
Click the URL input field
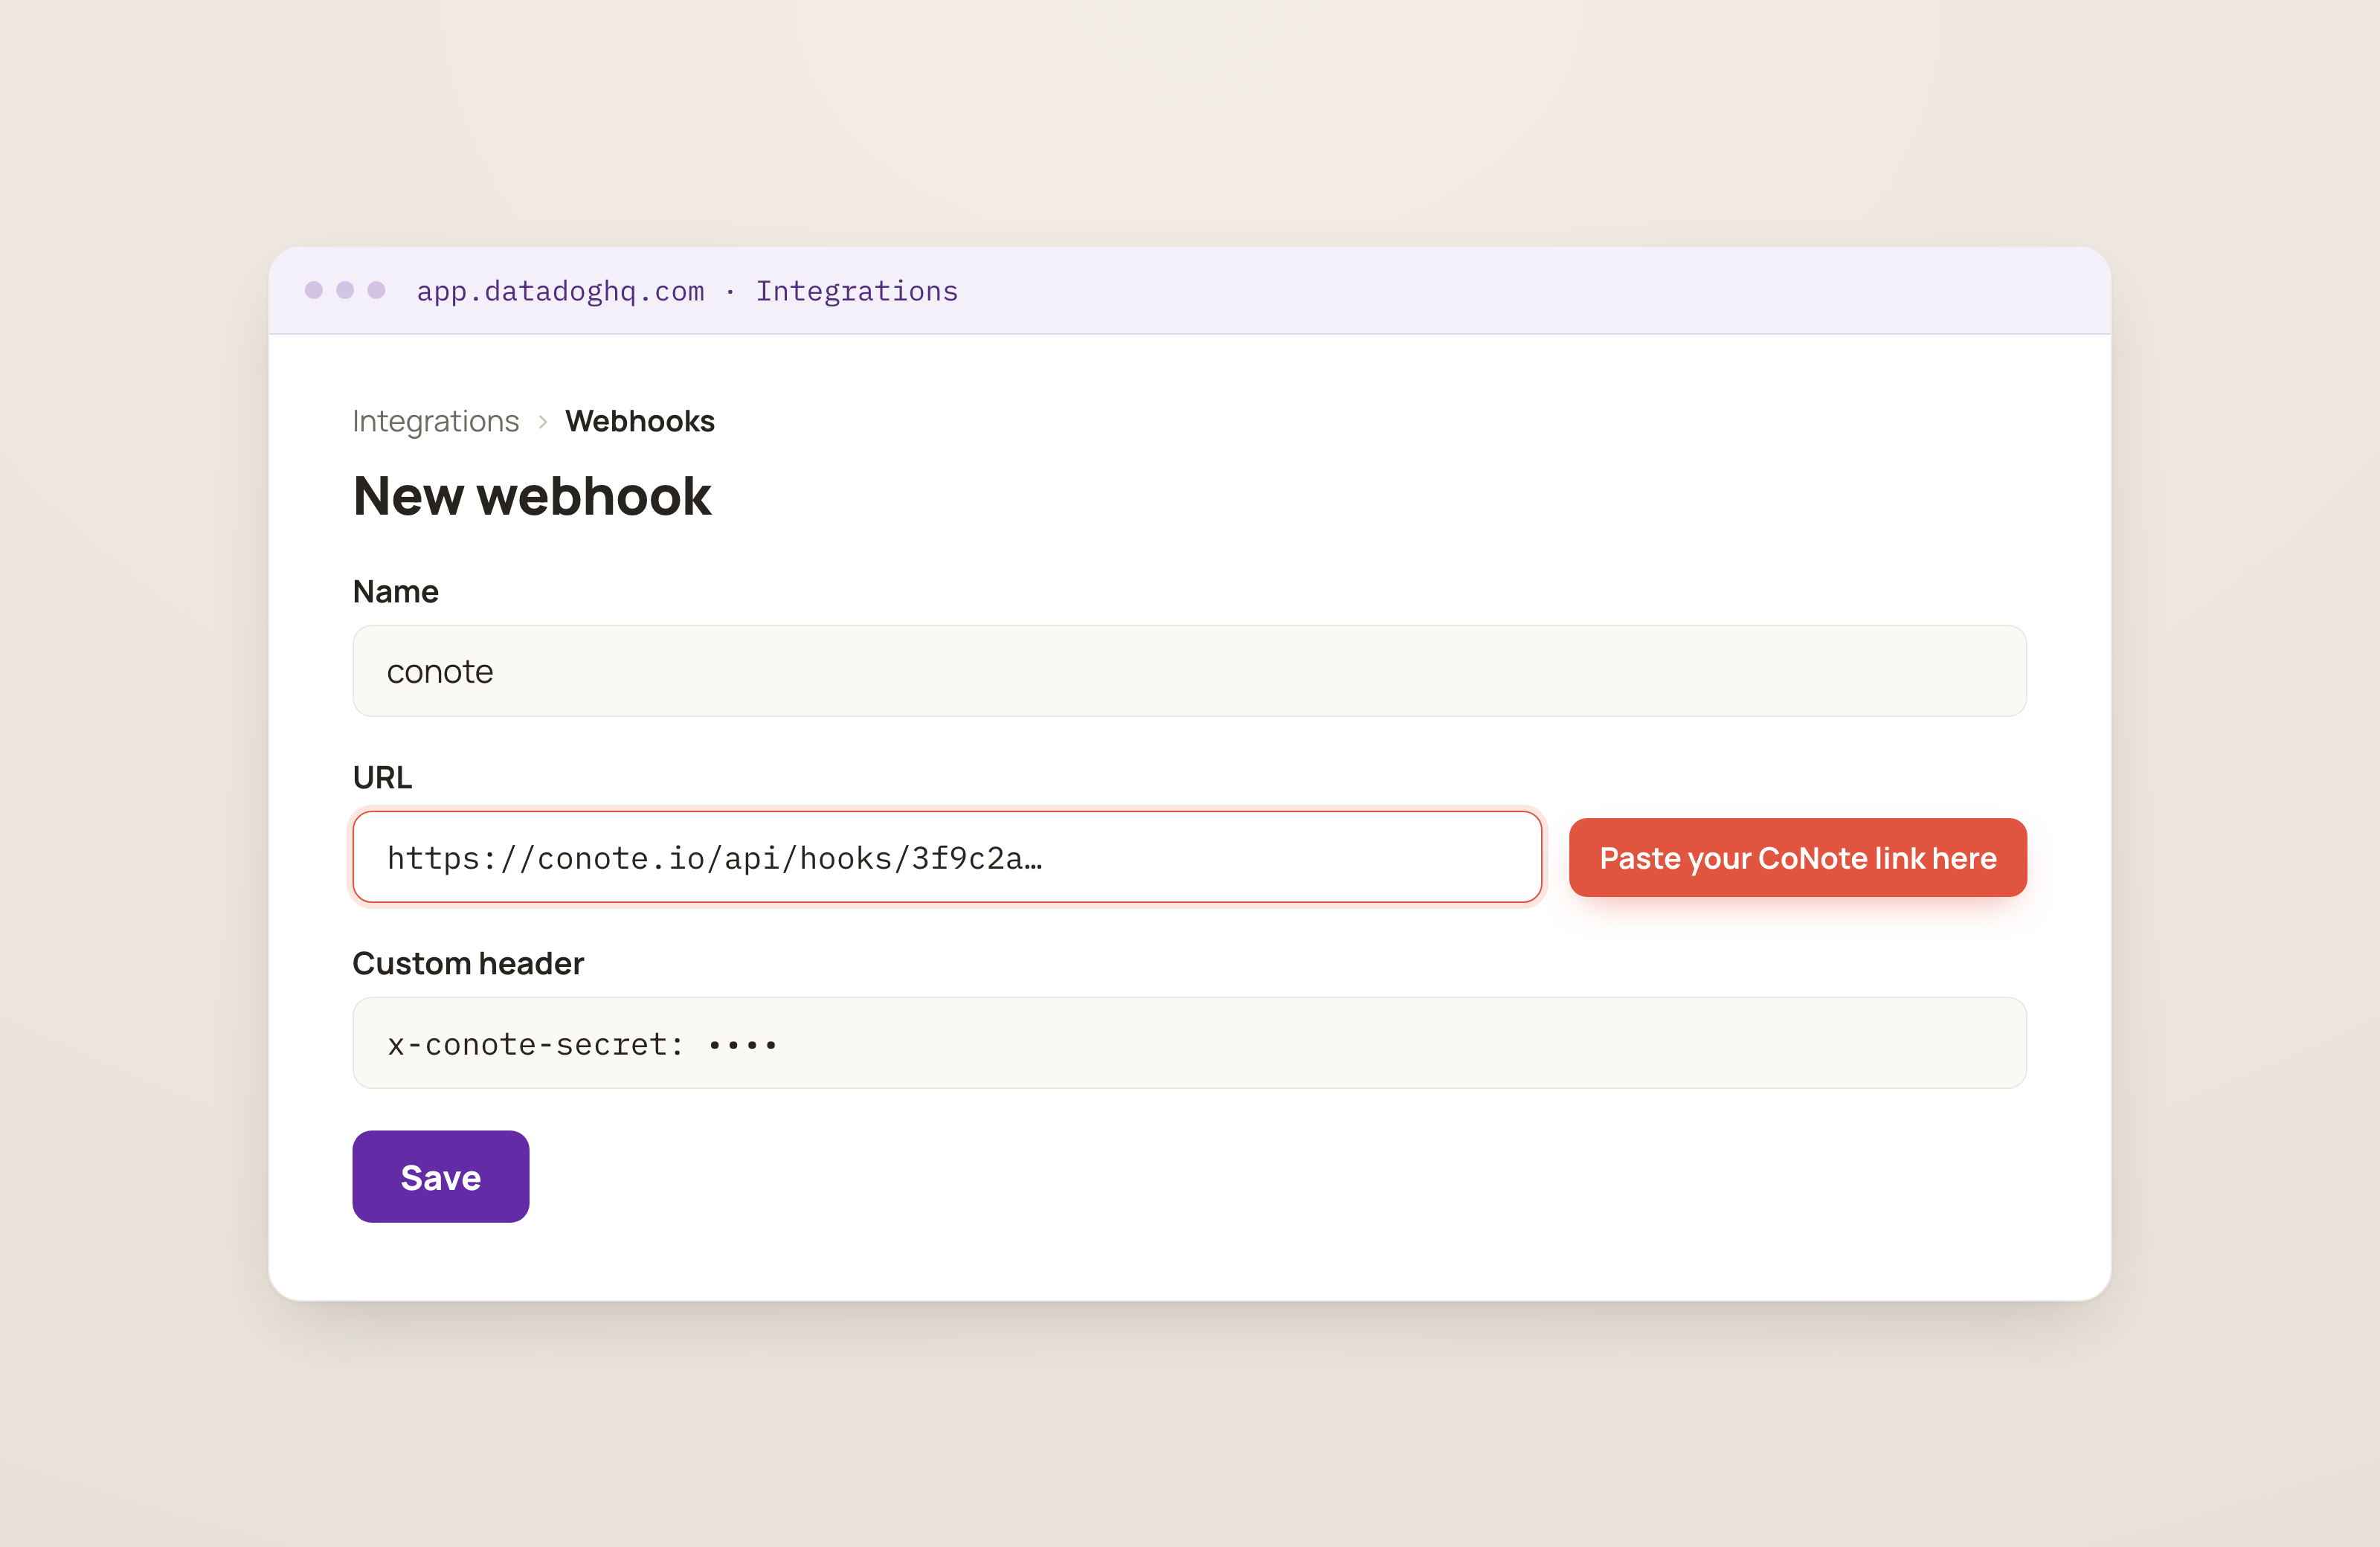947,857
